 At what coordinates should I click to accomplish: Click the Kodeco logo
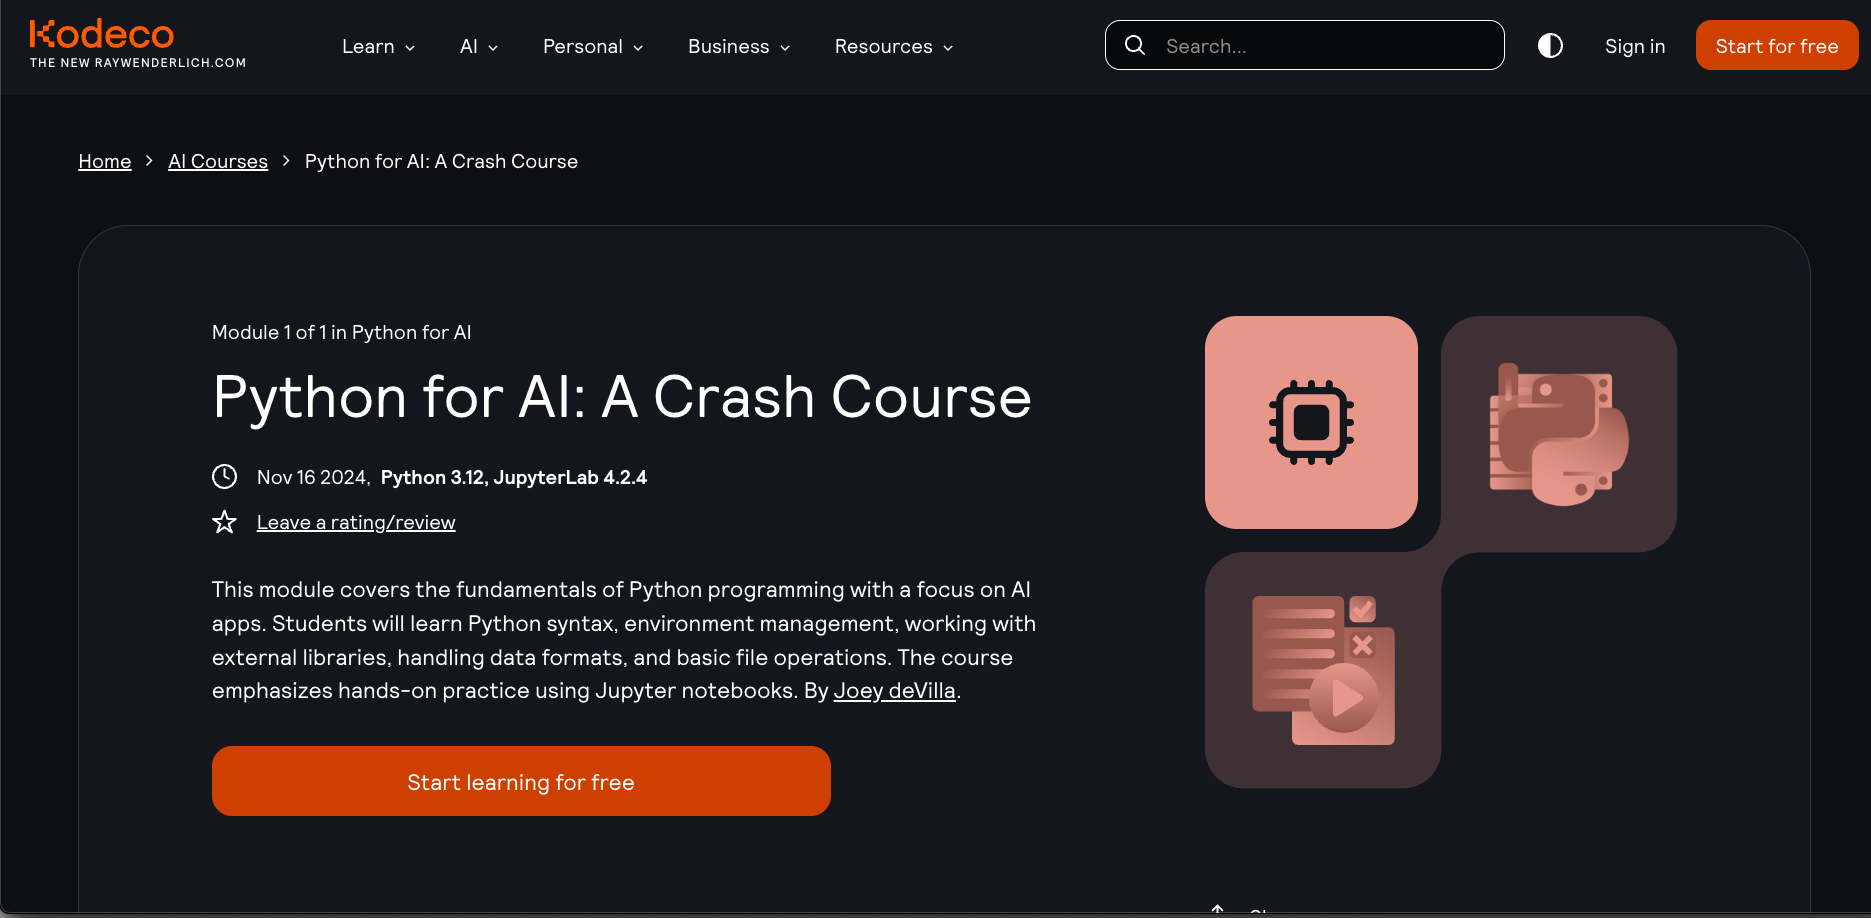pyautogui.click(x=102, y=34)
